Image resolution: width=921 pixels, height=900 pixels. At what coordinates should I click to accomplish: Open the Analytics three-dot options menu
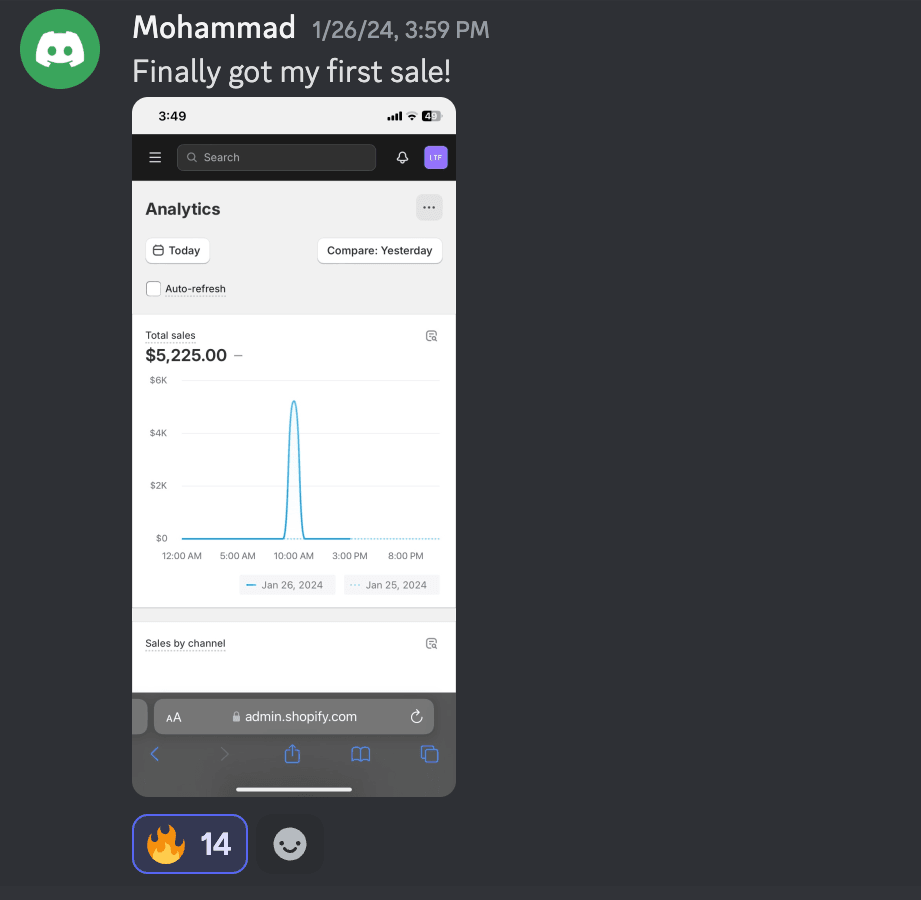pos(429,208)
